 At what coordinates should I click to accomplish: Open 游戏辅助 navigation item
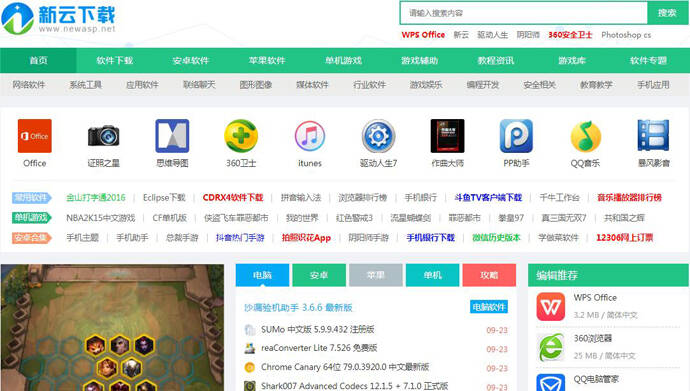click(x=419, y=60)
